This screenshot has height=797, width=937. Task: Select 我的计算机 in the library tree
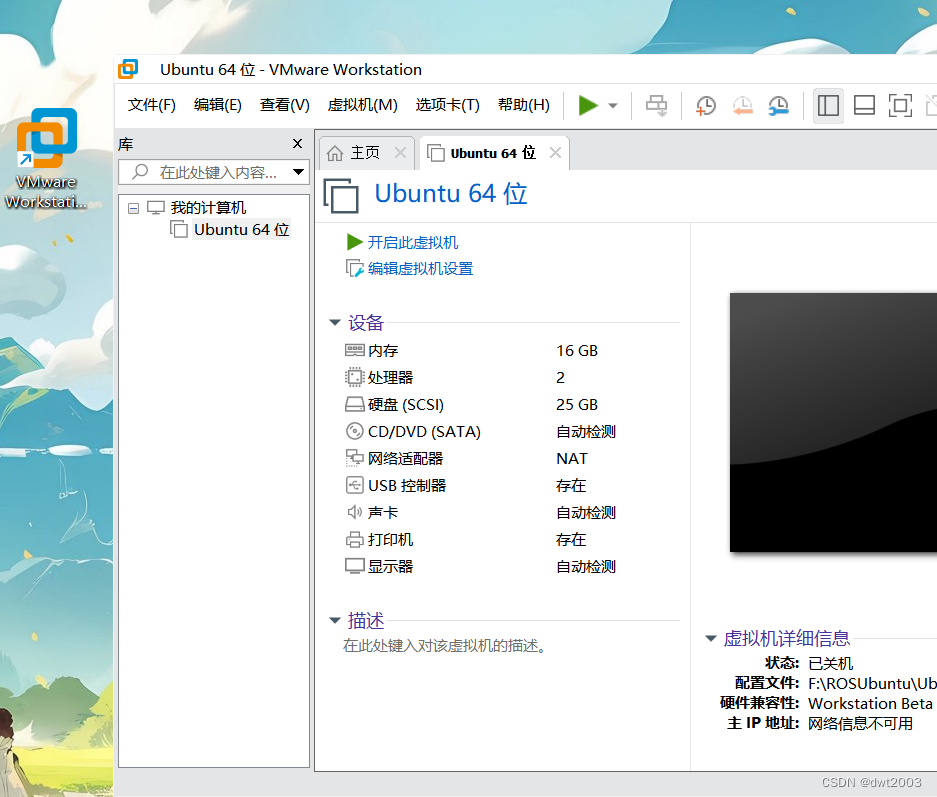tap(208, 208)
